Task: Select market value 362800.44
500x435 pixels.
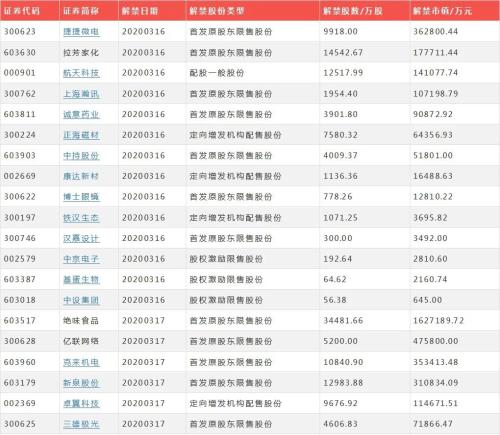Action: point(436,32)
